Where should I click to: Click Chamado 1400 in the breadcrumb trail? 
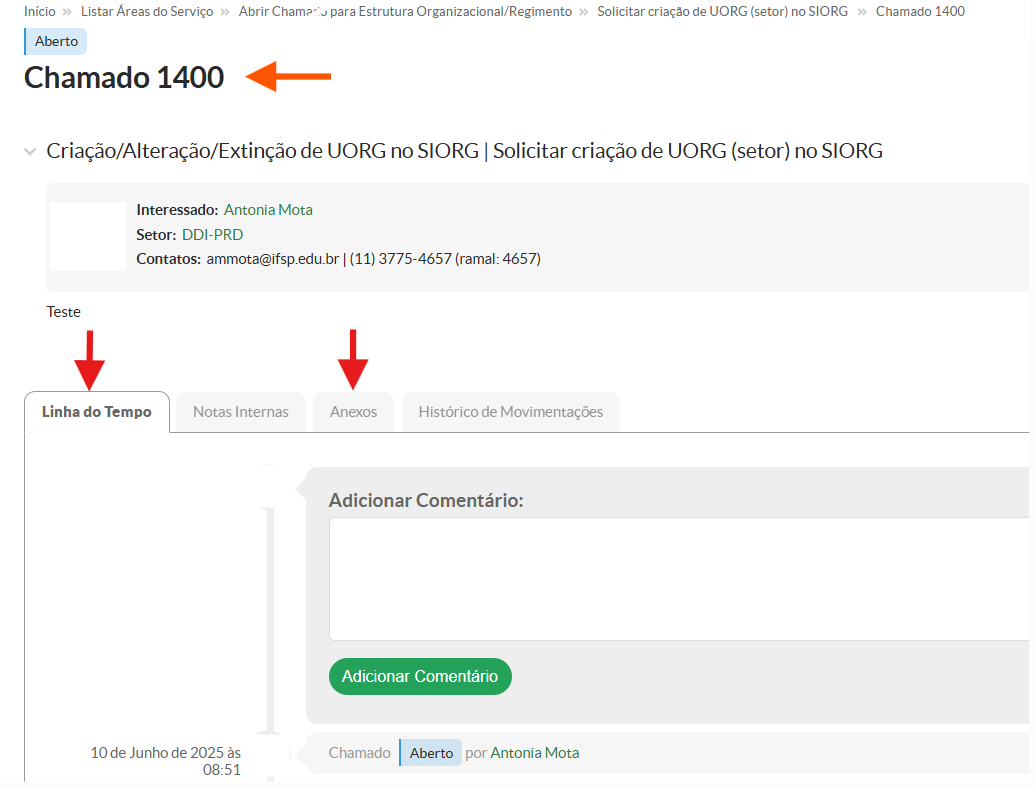click(920, 11)
